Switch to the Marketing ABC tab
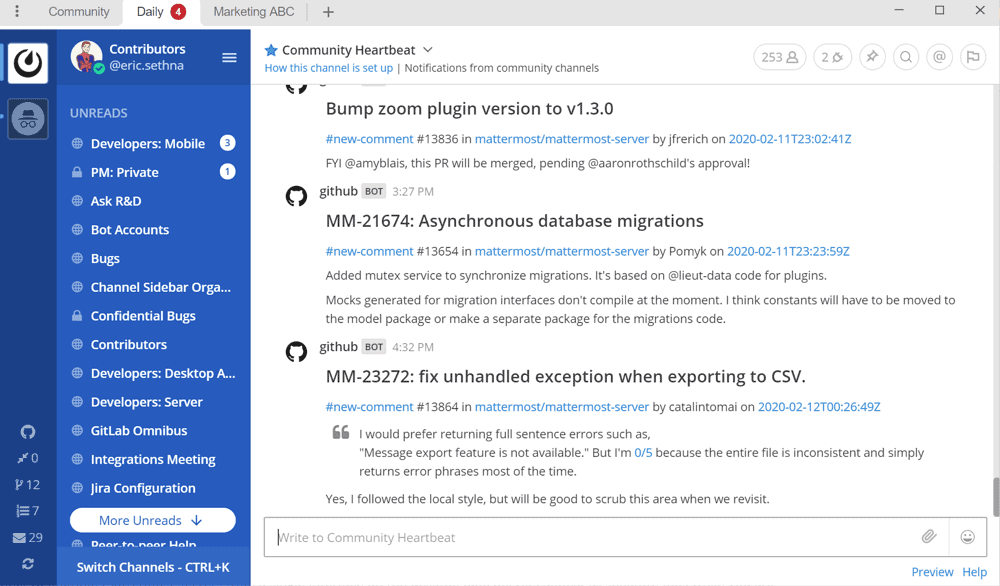This screenshot has width=1000, height=586. point(254,11)
